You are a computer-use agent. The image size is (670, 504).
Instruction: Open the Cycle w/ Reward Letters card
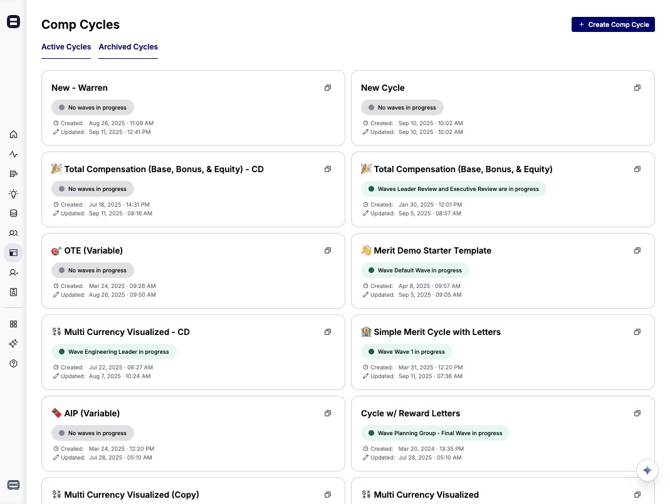coord(410,413)
